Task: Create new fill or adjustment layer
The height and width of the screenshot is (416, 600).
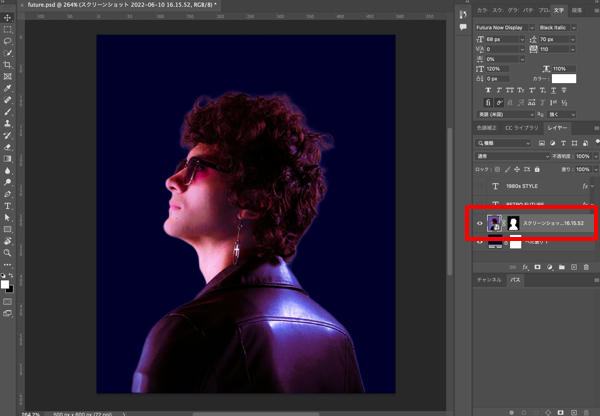Action: coord(550,267)
